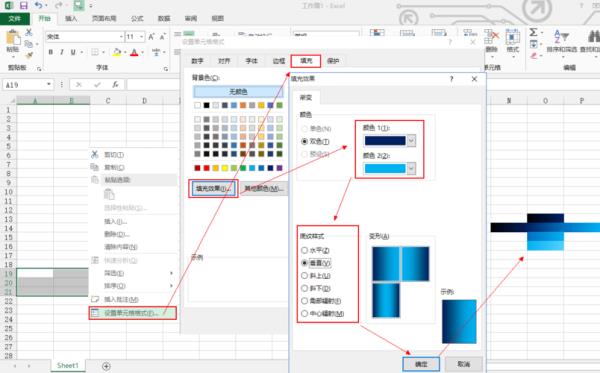Click the 填充效果 button
This screenshot has width=600, height=373.
(213, 188)
